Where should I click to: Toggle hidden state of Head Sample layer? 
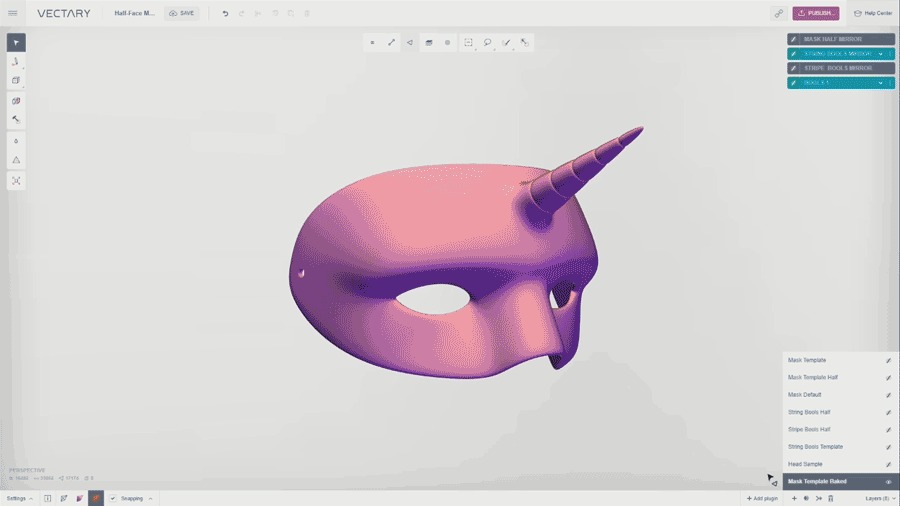coord(888,465)
